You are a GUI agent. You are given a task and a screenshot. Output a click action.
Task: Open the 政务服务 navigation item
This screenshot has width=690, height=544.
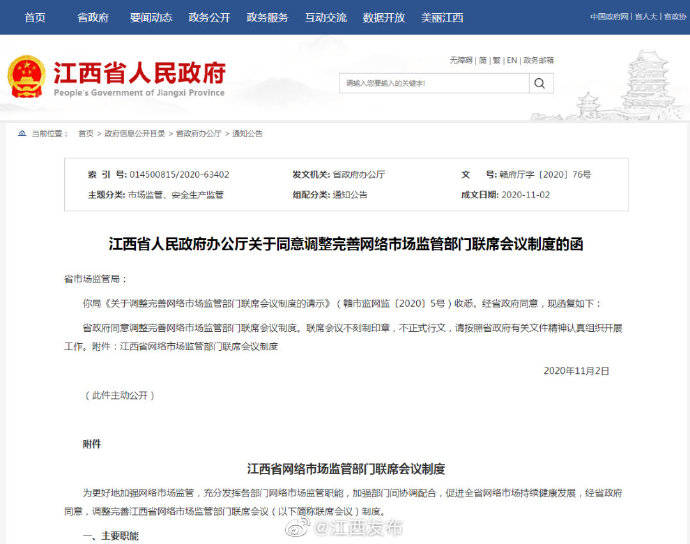click(267, 18)
